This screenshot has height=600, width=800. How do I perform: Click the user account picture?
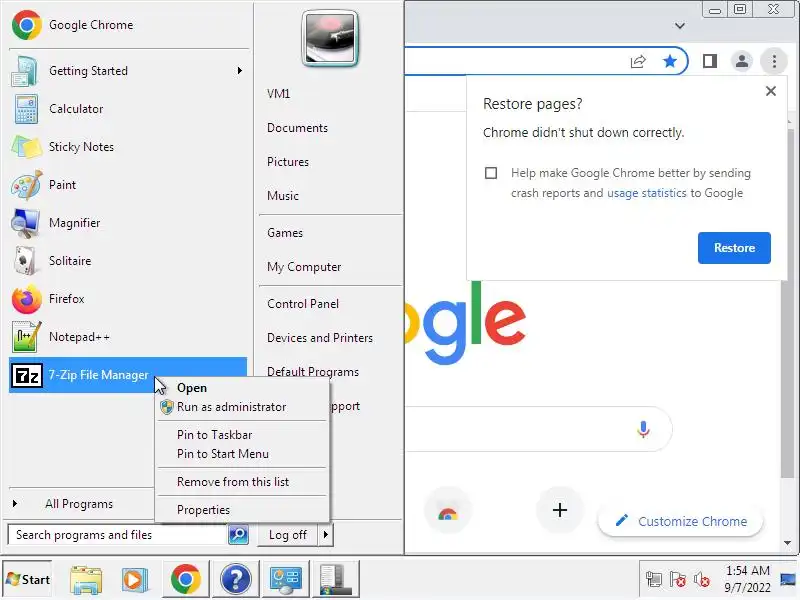[330, 38]
